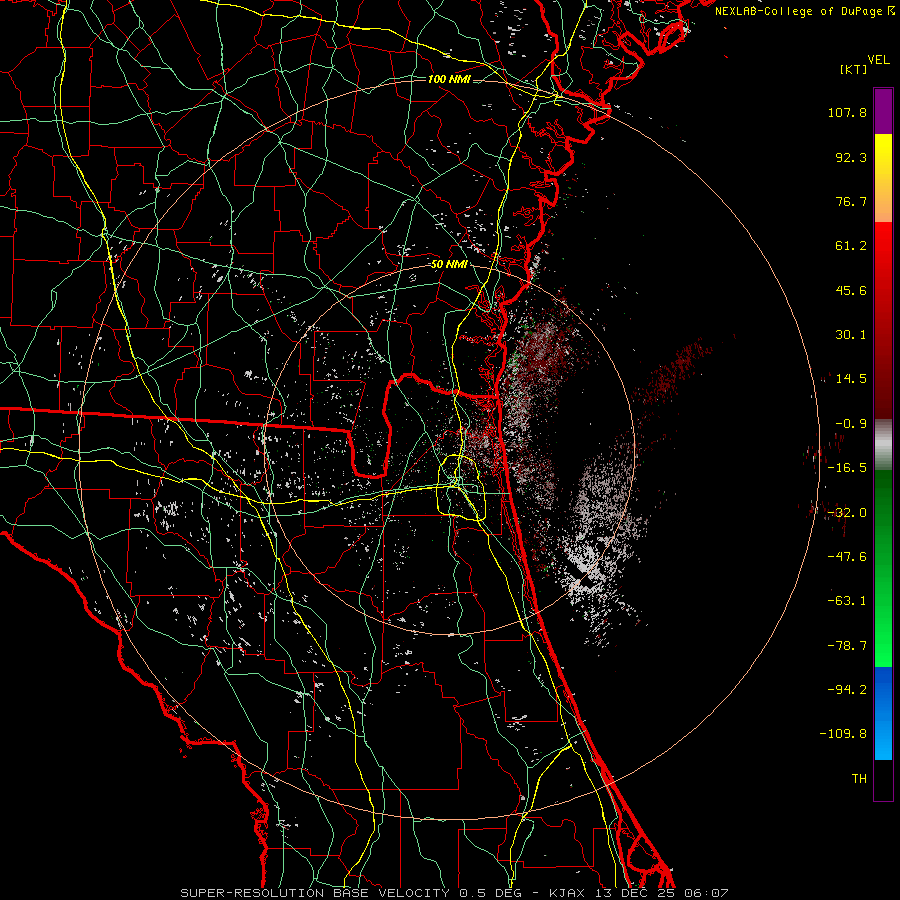Click the Super-Resolution Base Velocity caption
Image resolution: width=900 pixels, height=900 pixels.
455,893
